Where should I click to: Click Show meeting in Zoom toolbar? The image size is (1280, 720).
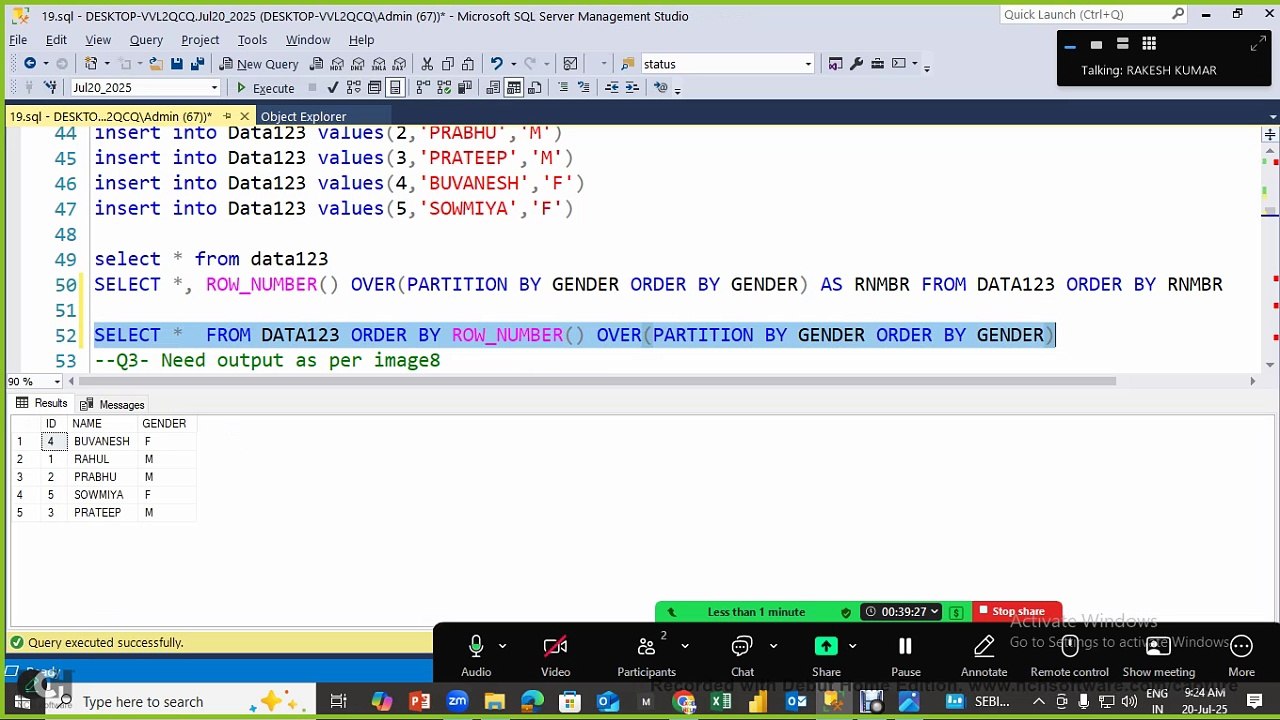click(x=1159, y=655)
